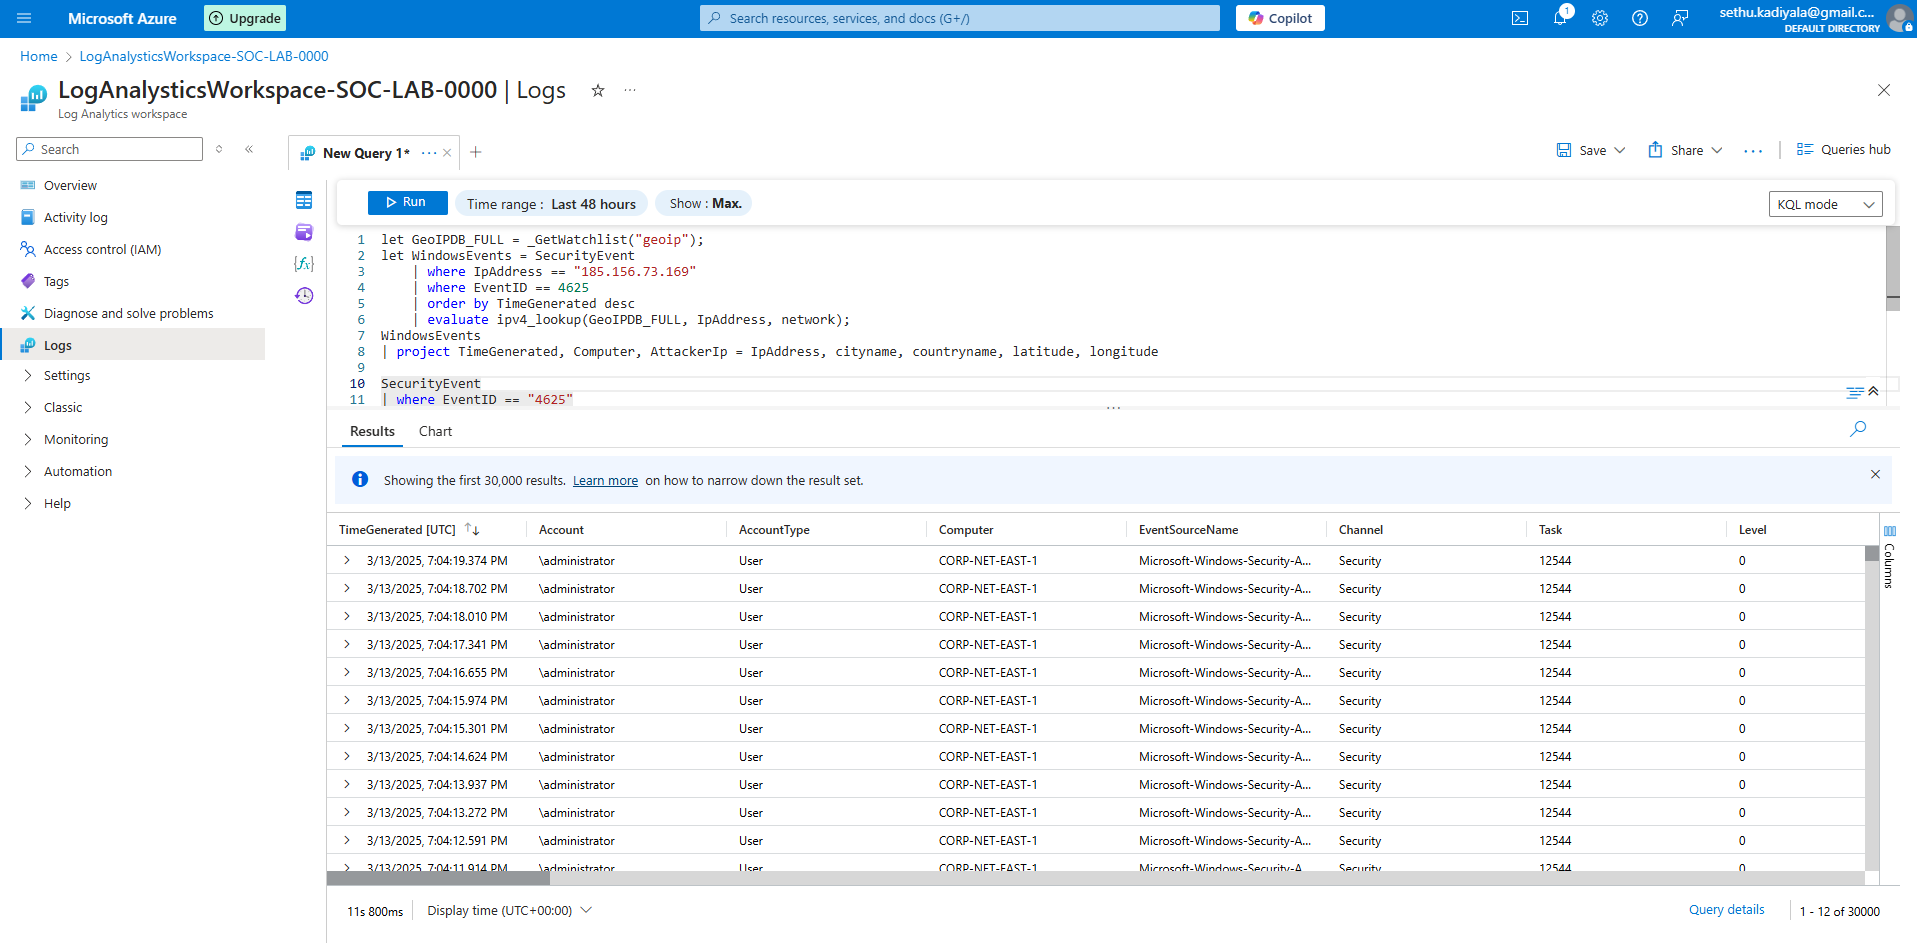This screenshot has width=1917, height=943.
Task: Follow the Learn more link
Action: pos(605,481)
